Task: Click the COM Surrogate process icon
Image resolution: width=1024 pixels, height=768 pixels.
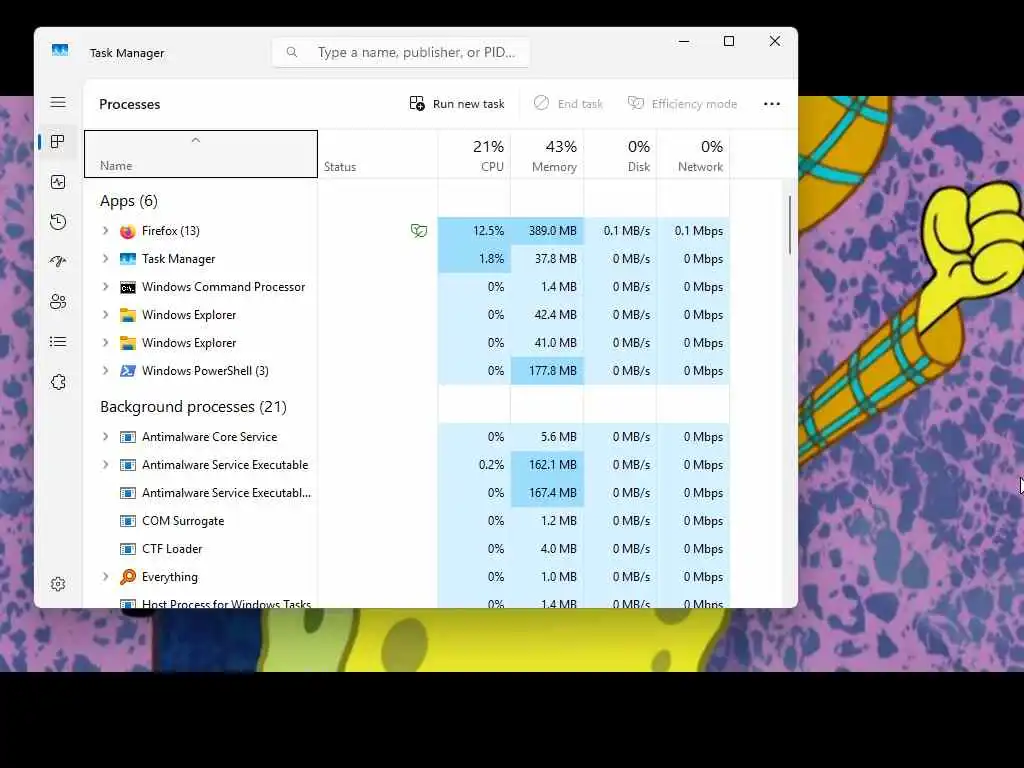Action: click(x=128, y=521)
